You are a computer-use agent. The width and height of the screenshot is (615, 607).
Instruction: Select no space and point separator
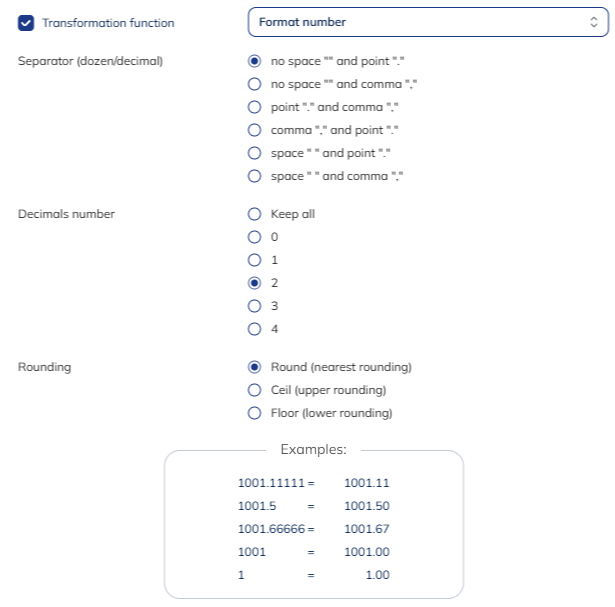point(255,61)
